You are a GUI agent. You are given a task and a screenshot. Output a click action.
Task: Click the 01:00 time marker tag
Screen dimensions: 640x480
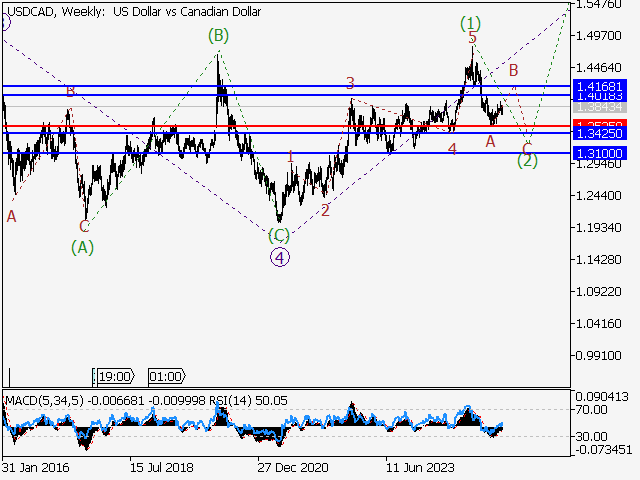point(166,377)
